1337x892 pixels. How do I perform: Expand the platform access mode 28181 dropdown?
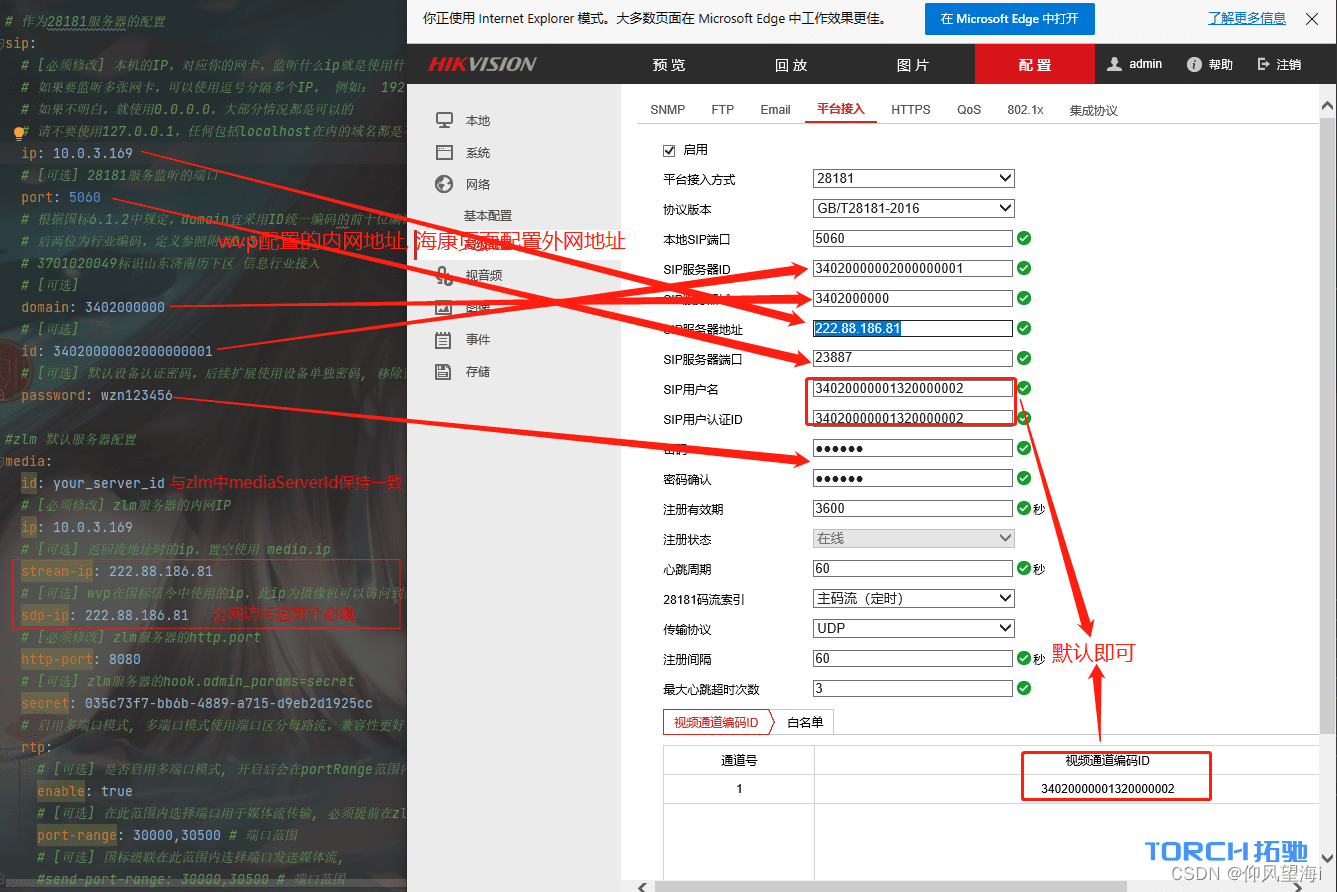click(x=913, y=179)
